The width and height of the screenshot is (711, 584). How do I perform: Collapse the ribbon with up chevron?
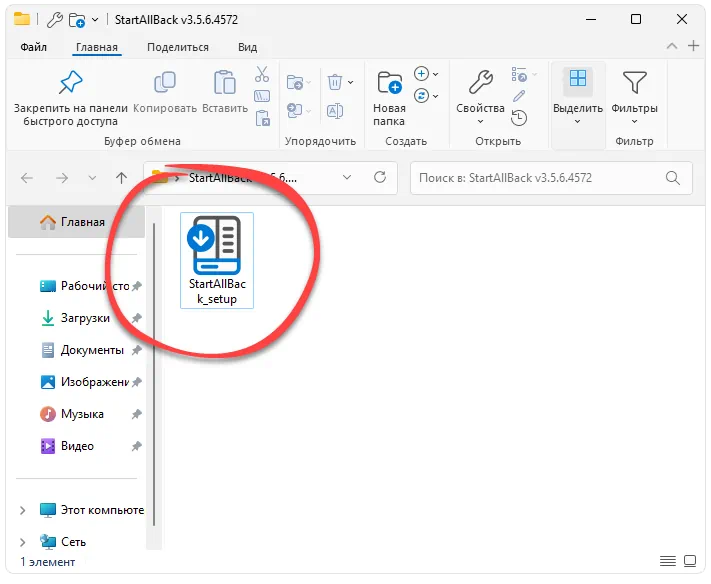tap(672, 46)
